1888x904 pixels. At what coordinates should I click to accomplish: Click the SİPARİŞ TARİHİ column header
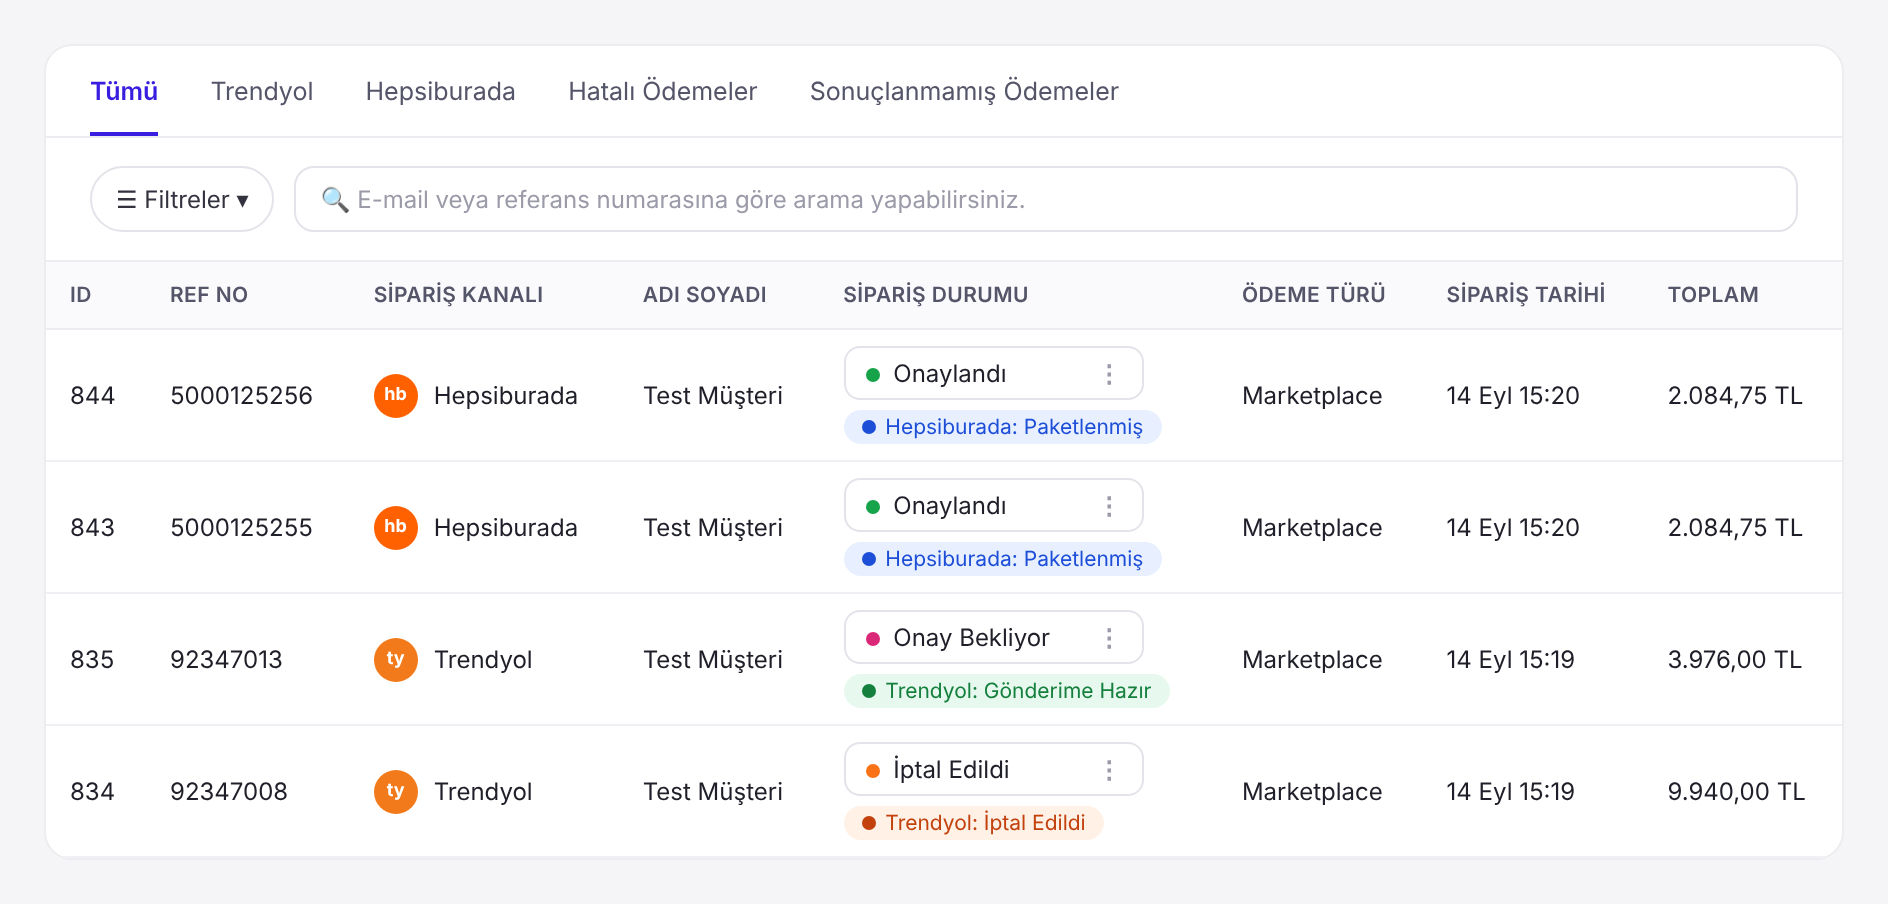pos(1525,294)
